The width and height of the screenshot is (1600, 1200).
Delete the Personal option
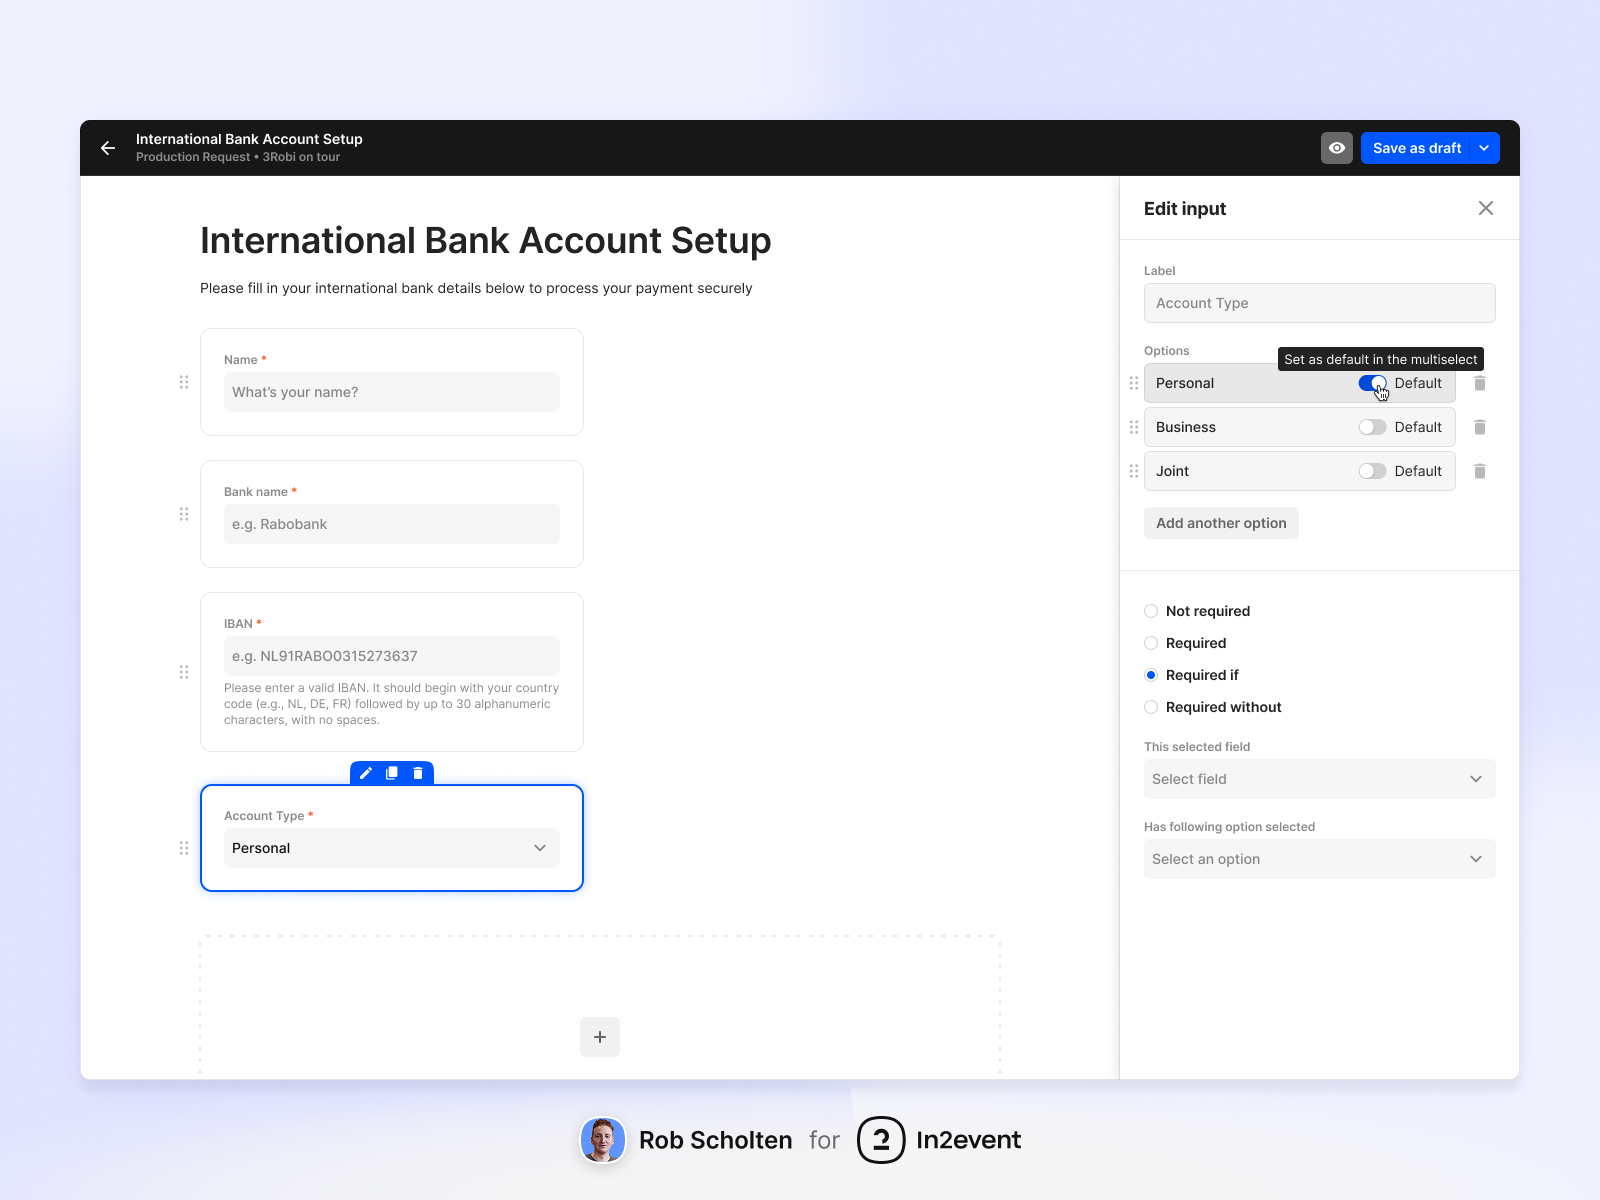pos(1480,383)
